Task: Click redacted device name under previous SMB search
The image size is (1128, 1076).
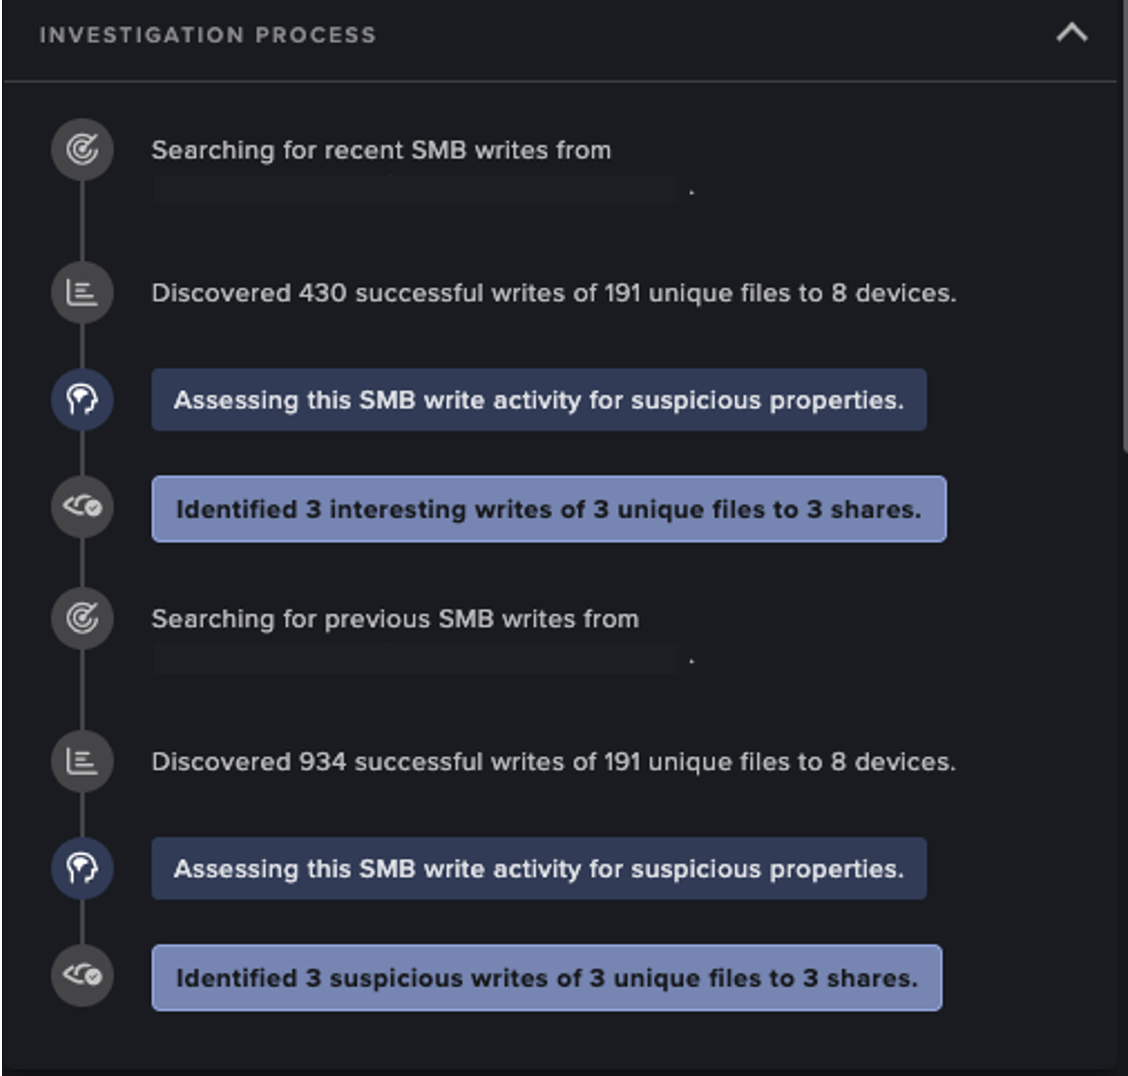Action: 416,659
